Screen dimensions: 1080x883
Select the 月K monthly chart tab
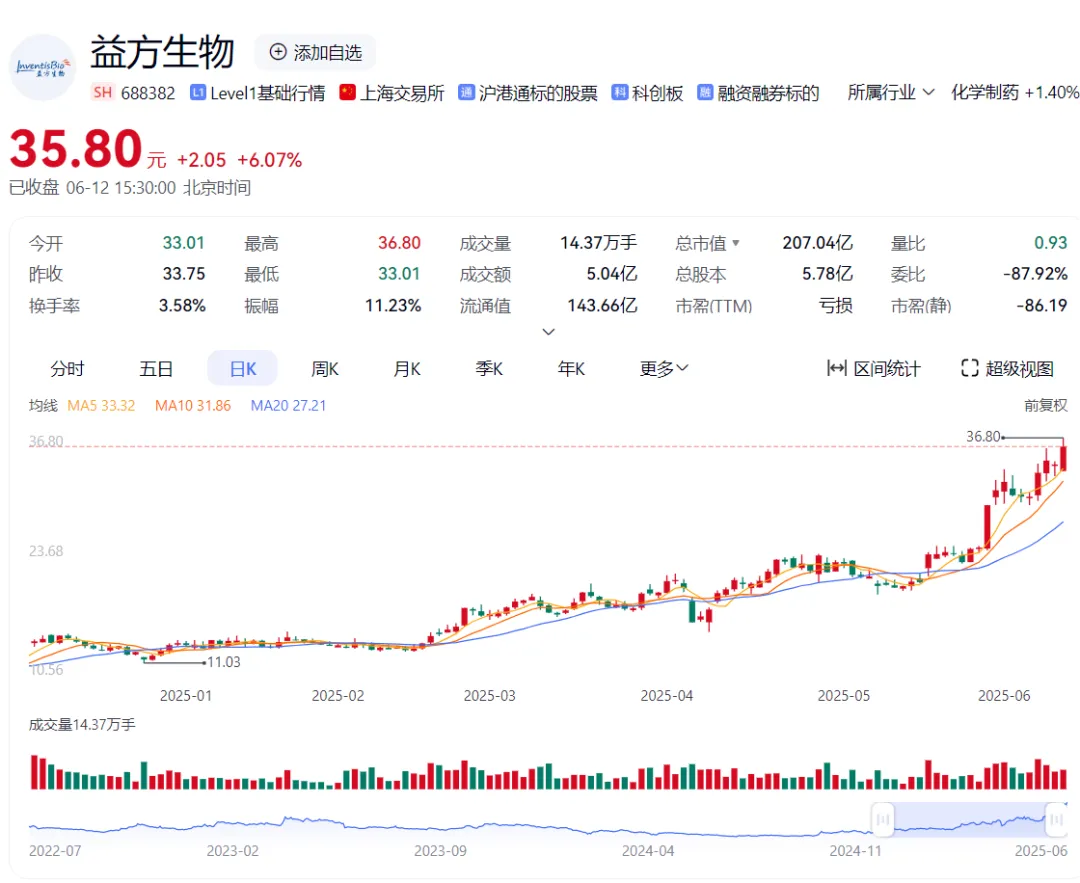(407, 369)
